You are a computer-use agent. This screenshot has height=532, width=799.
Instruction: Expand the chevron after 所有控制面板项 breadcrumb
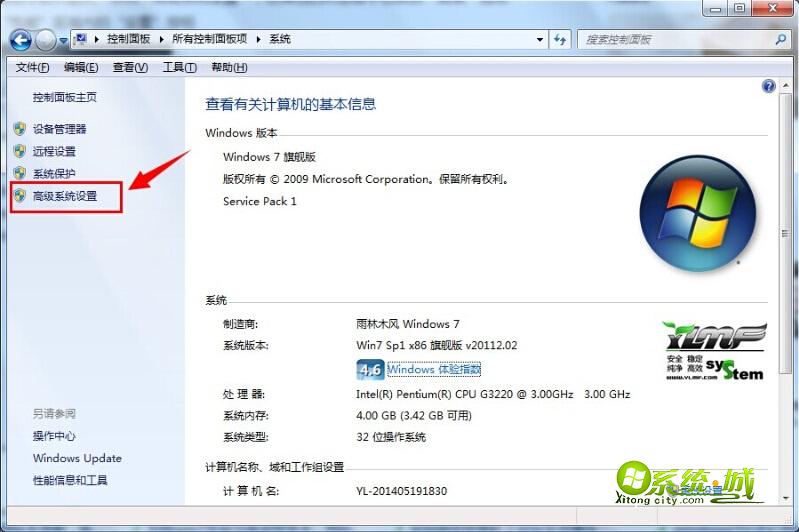[260, 40]
